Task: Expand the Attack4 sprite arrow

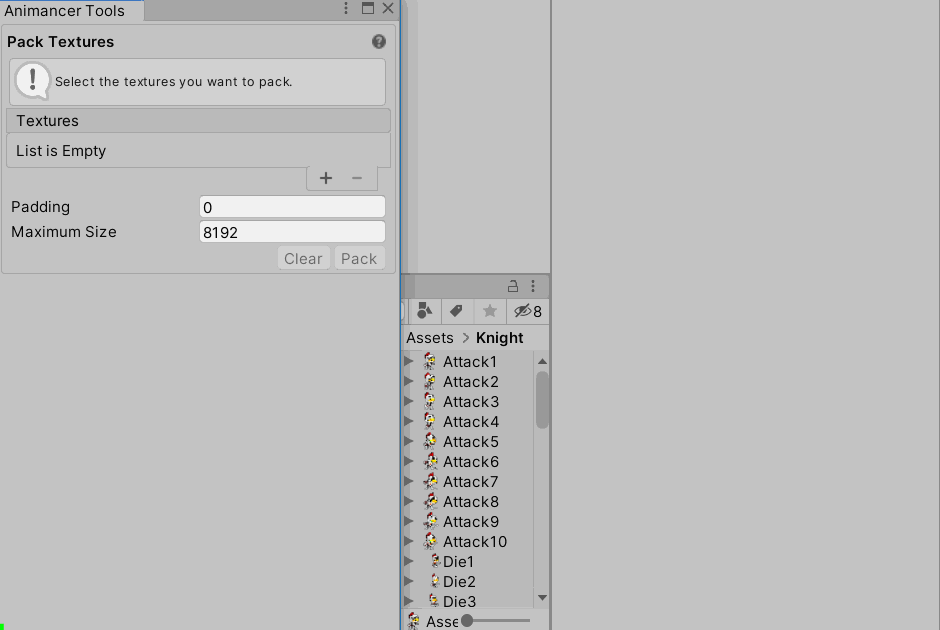Action: 409,421
